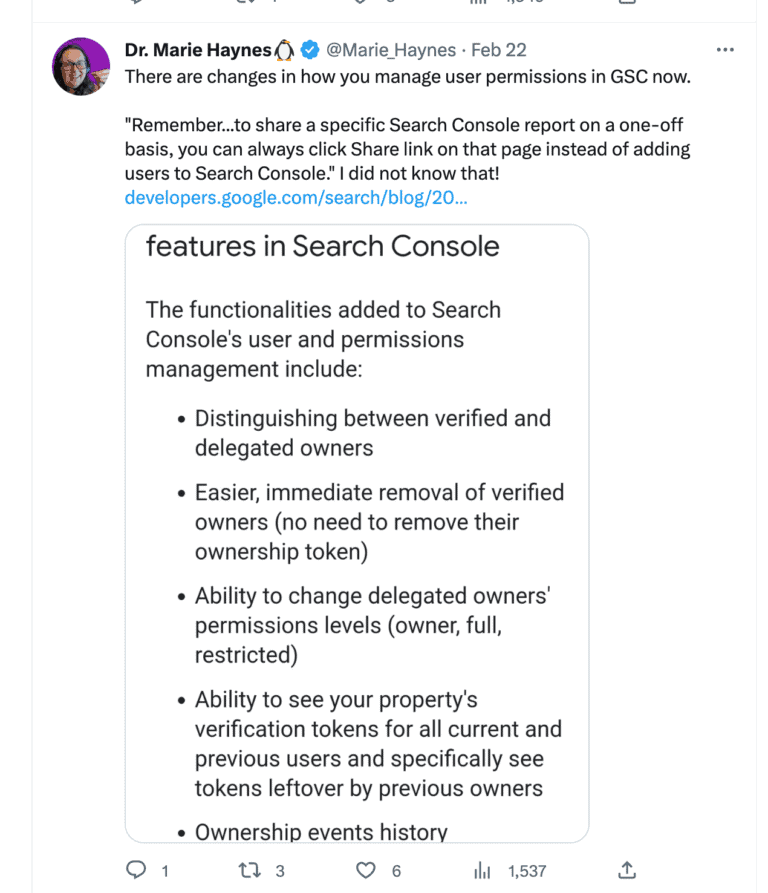Click the blue verified badge
Viewport: 768px width, 893px height.
point(311,50)
